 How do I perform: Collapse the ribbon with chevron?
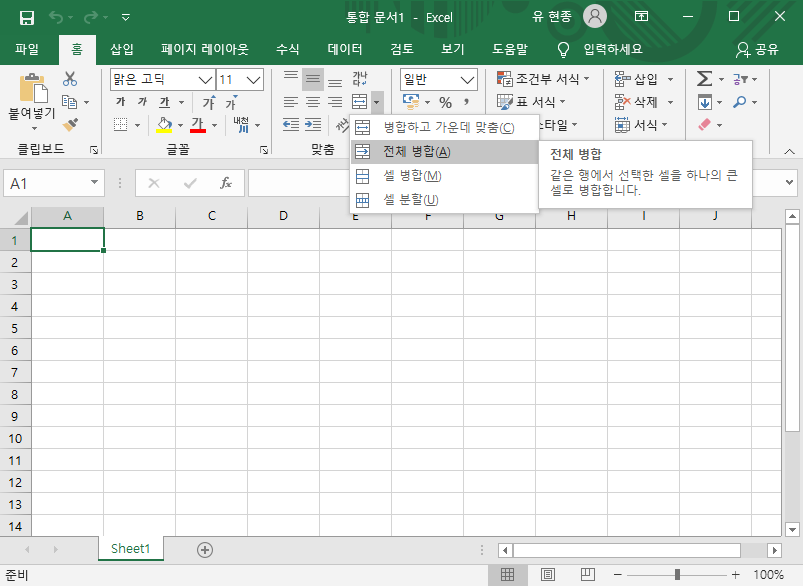click(x=789, y=152)
